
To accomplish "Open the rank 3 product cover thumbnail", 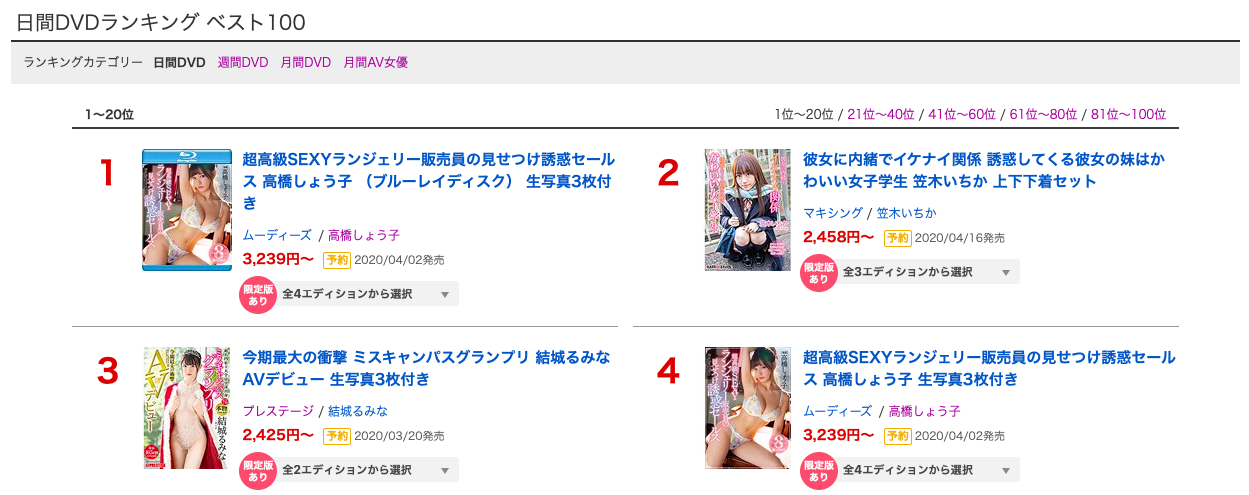I will click(x=187, y=408).
